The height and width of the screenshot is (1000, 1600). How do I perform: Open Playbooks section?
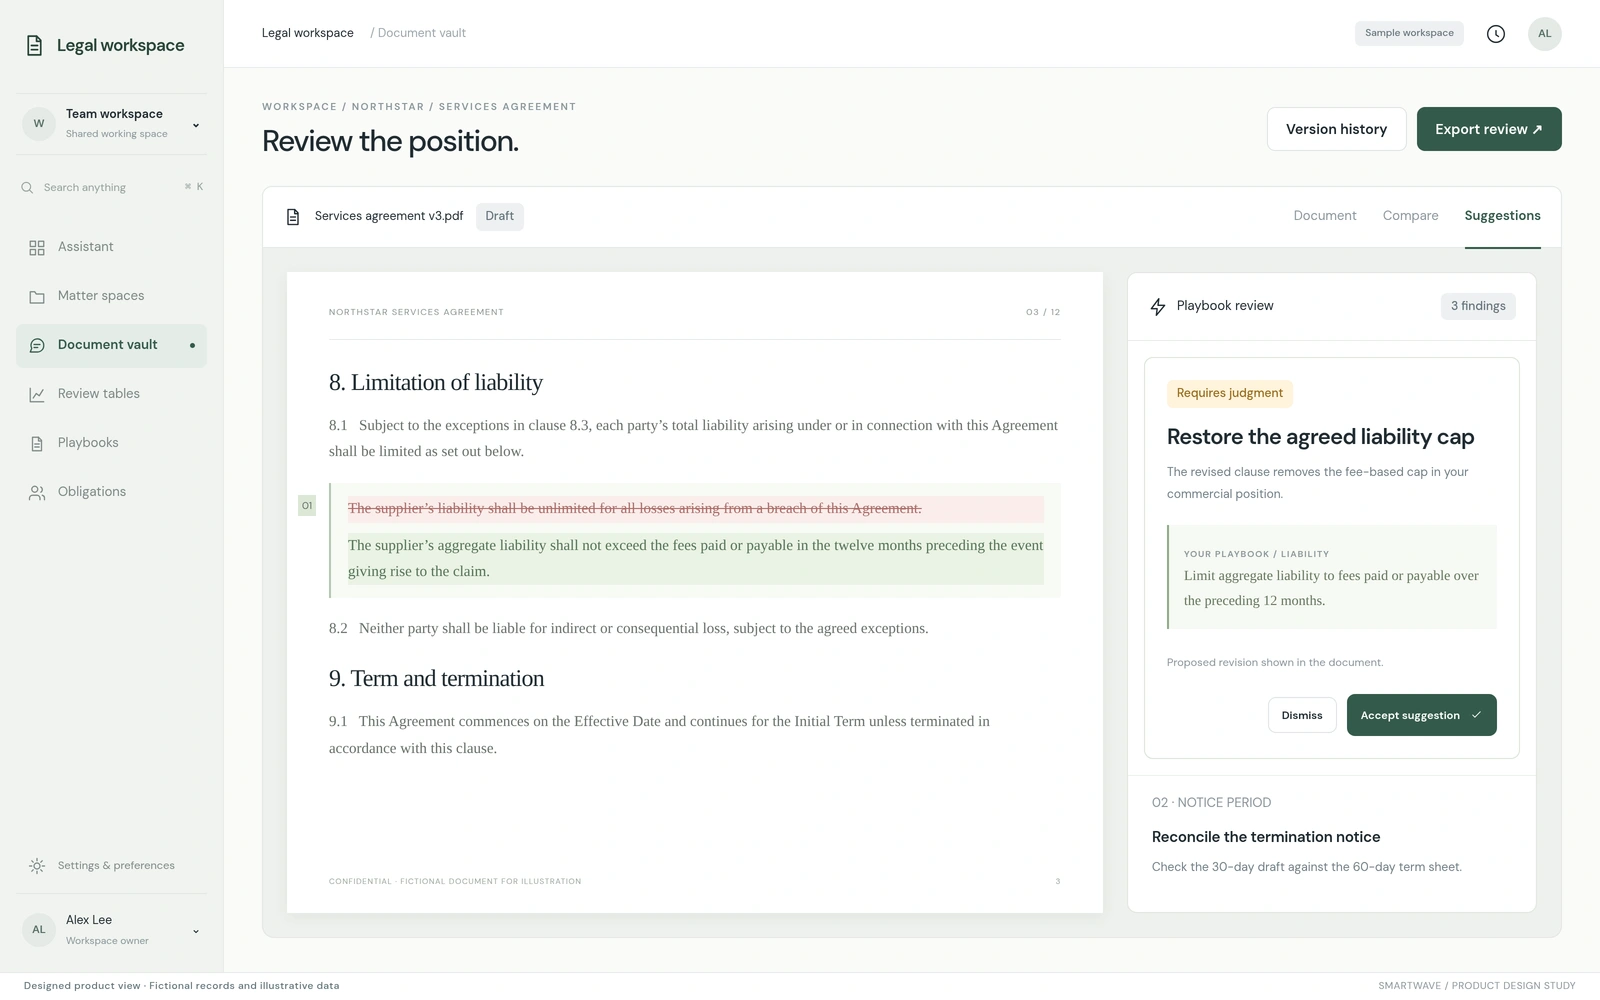pyautogui.click(x=111, y=443)
